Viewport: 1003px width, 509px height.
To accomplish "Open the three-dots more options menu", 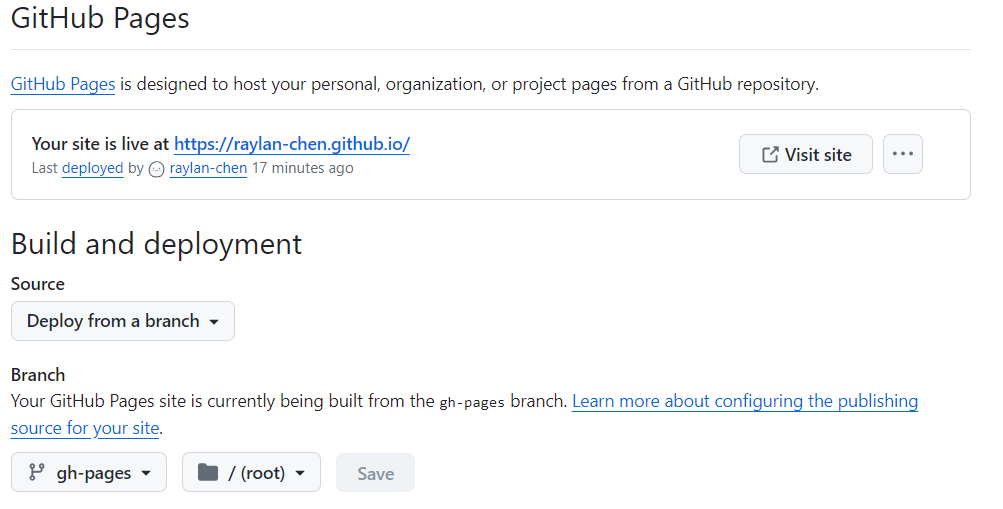I will pyautogui.click(x=903, y=154).
